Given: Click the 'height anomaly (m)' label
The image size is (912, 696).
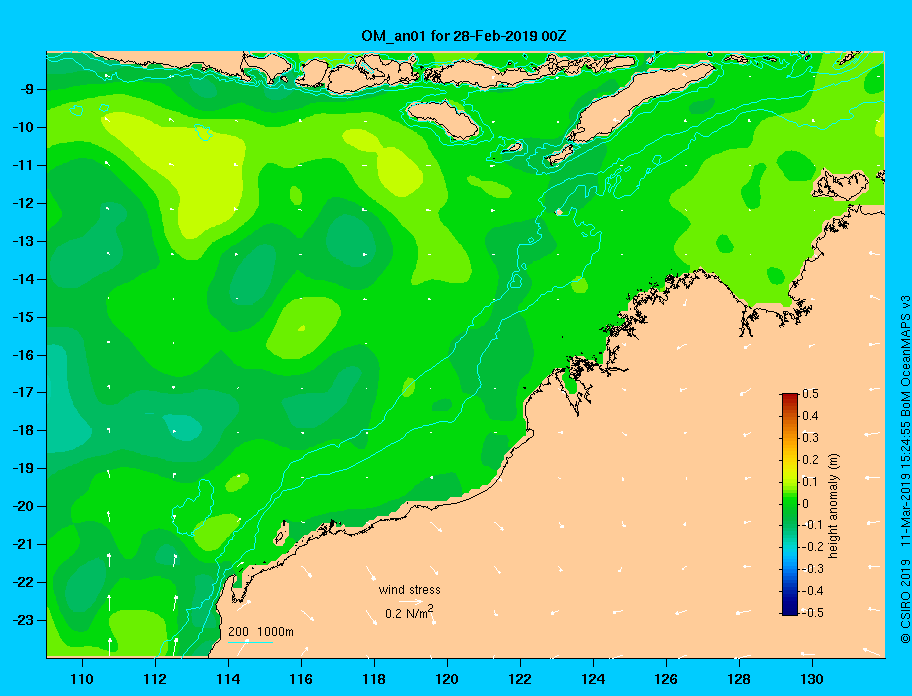Looking at the screenshot, I should [834, 506].
